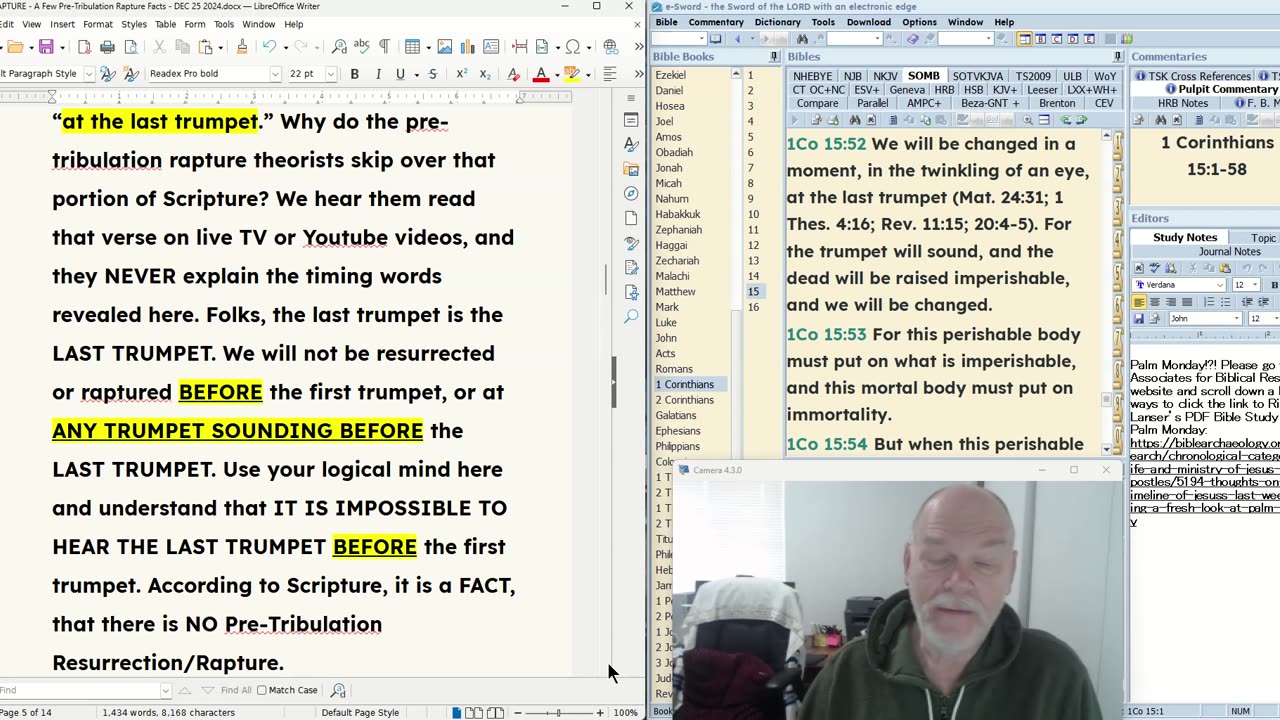Open the Writer print dialog
The height and width of the screenshot is (720, 1280).
click(x=107, y=47)
